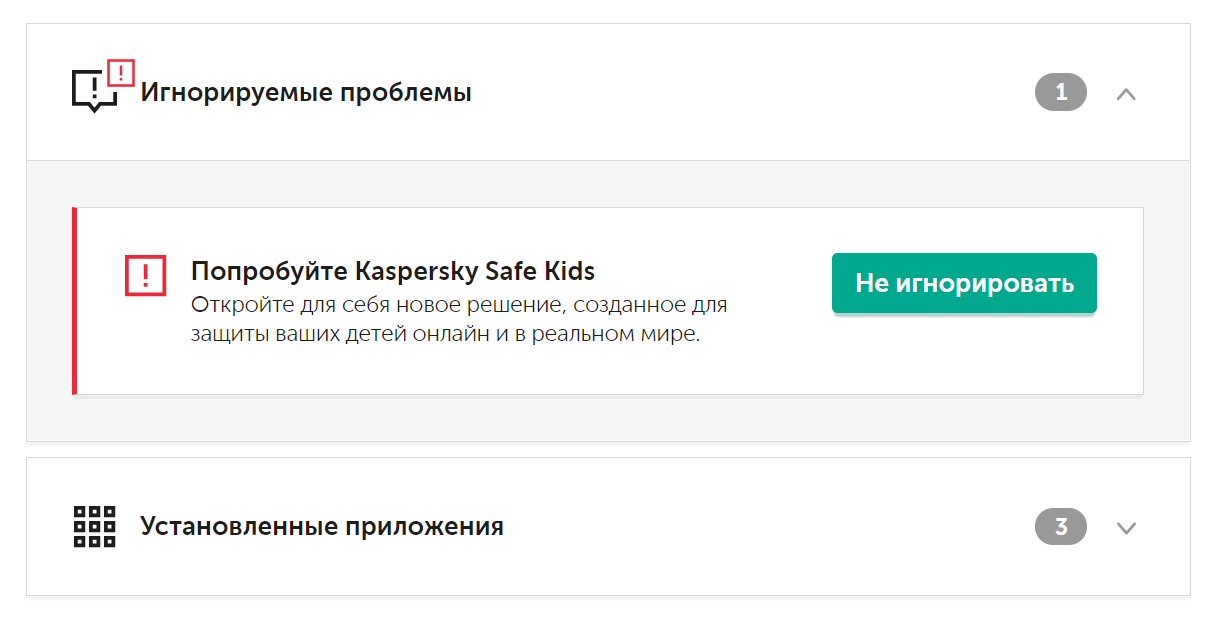Open the Попробуйте Kaspersky Safe Kids title
The height and width of the screenshot is (628, 1227).
point(392,271)
